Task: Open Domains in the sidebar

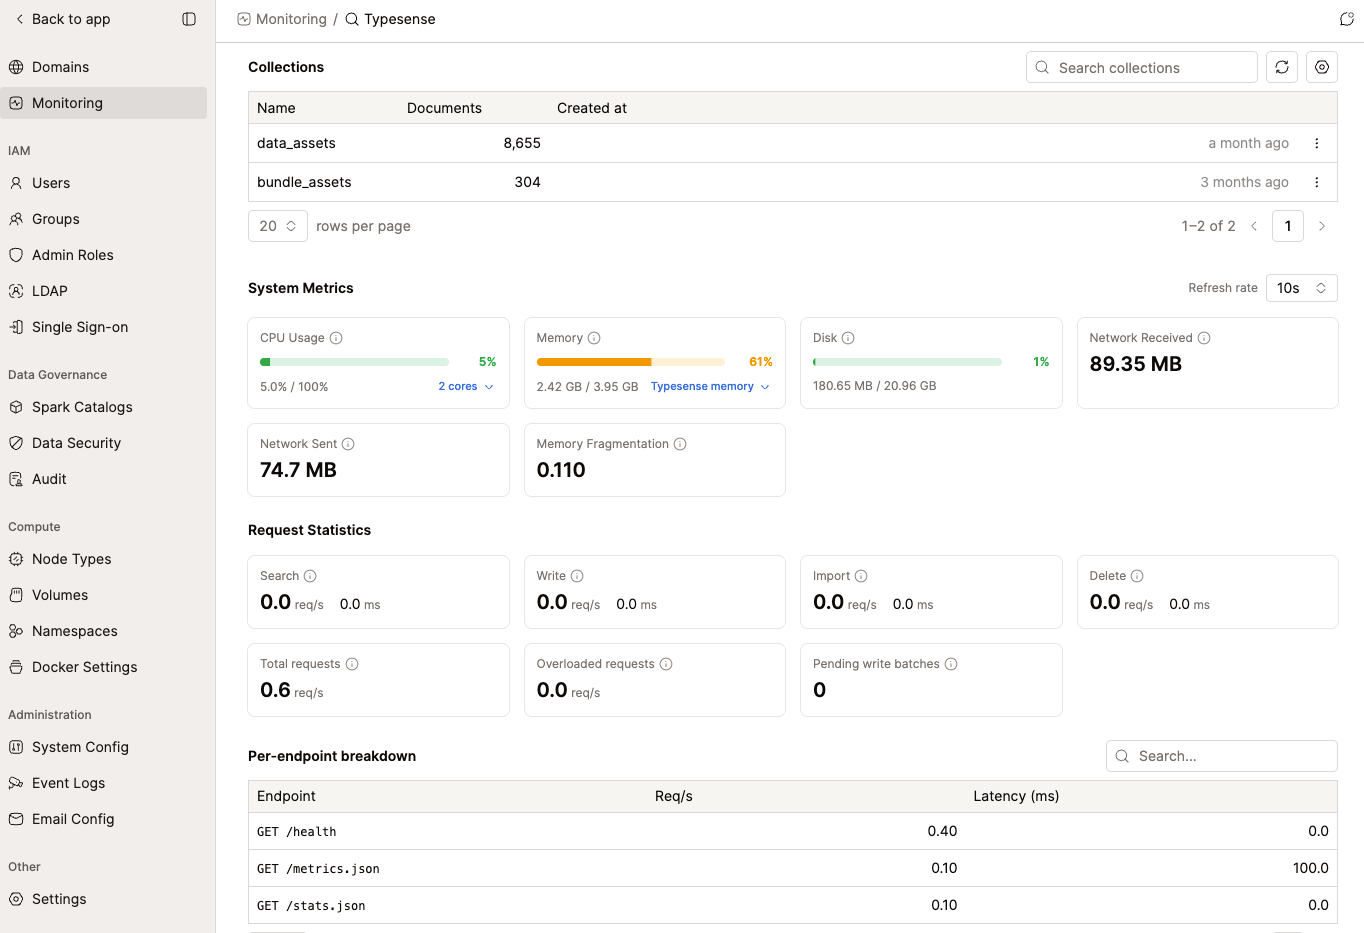Action: pos(104,67)
